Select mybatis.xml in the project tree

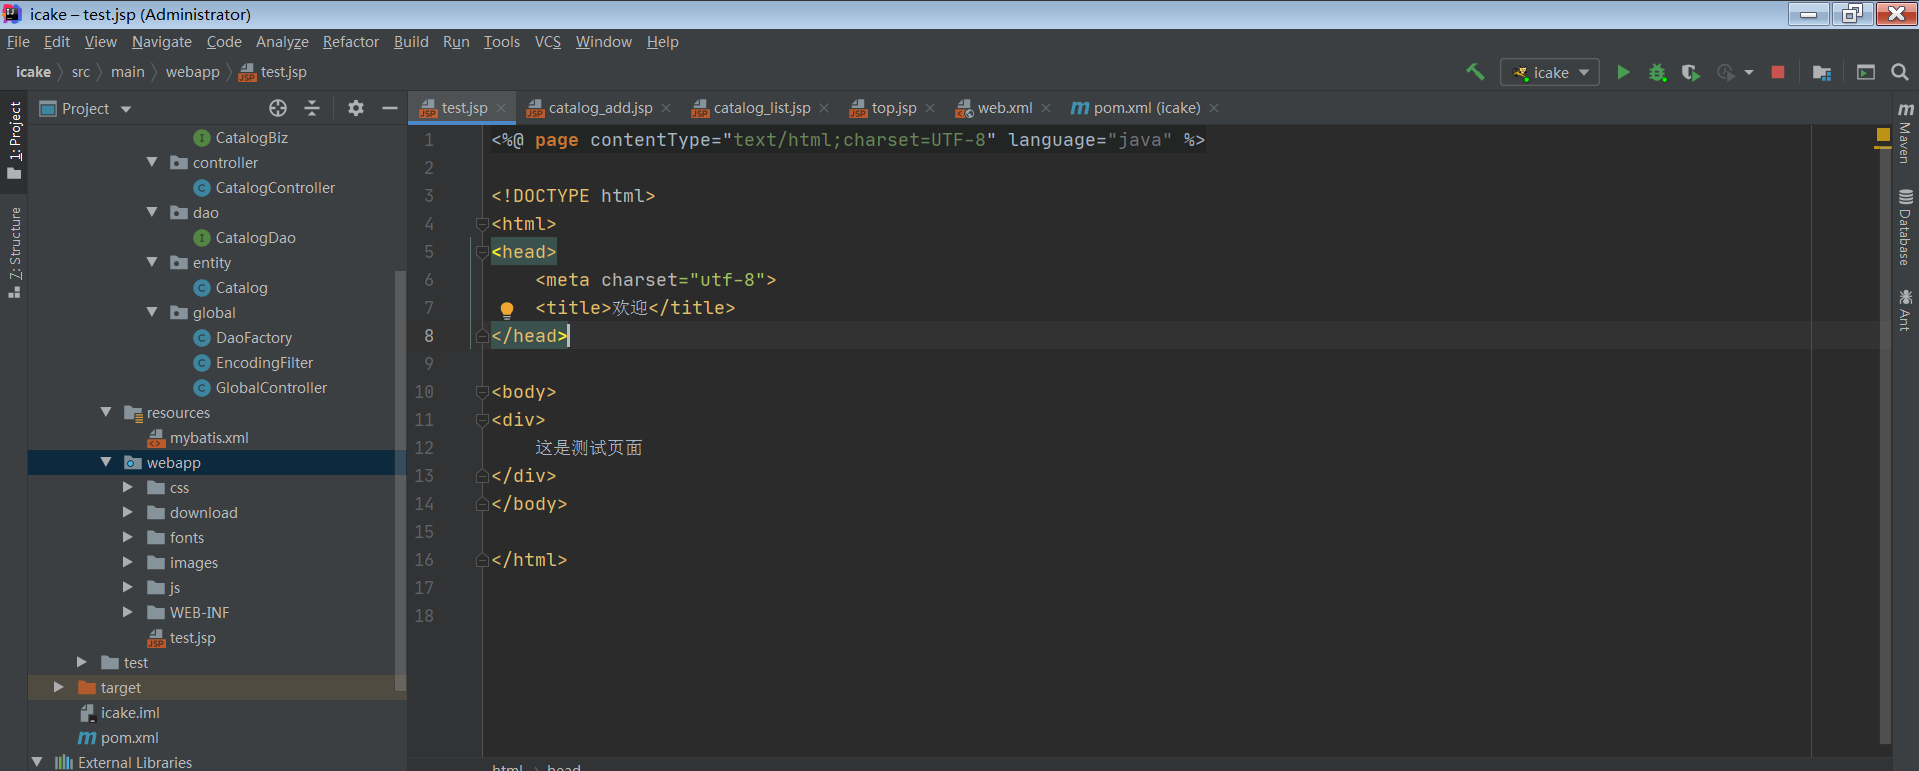click(208, 438)
